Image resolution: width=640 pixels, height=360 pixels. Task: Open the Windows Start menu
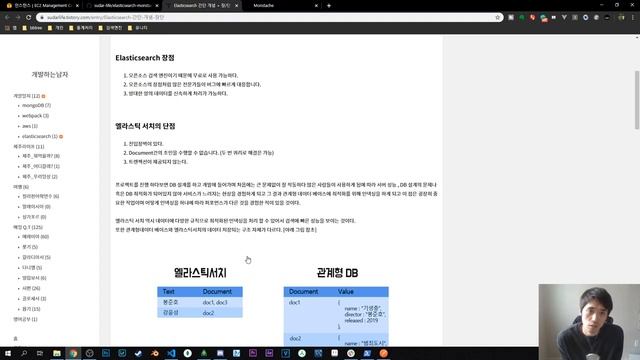click(x=8, y=353)
